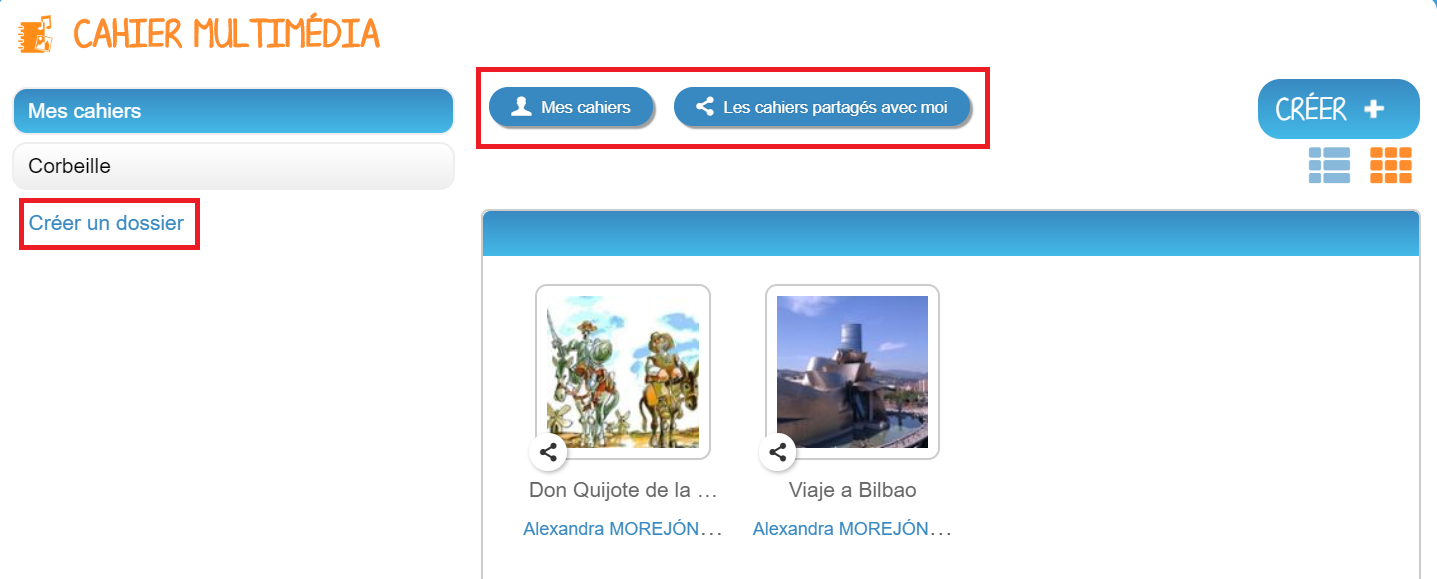Click the Cahier Multimédia notebook logo icon
Image resolution: width=1437 pixels, height=579 pixels.
click(36, 35)
